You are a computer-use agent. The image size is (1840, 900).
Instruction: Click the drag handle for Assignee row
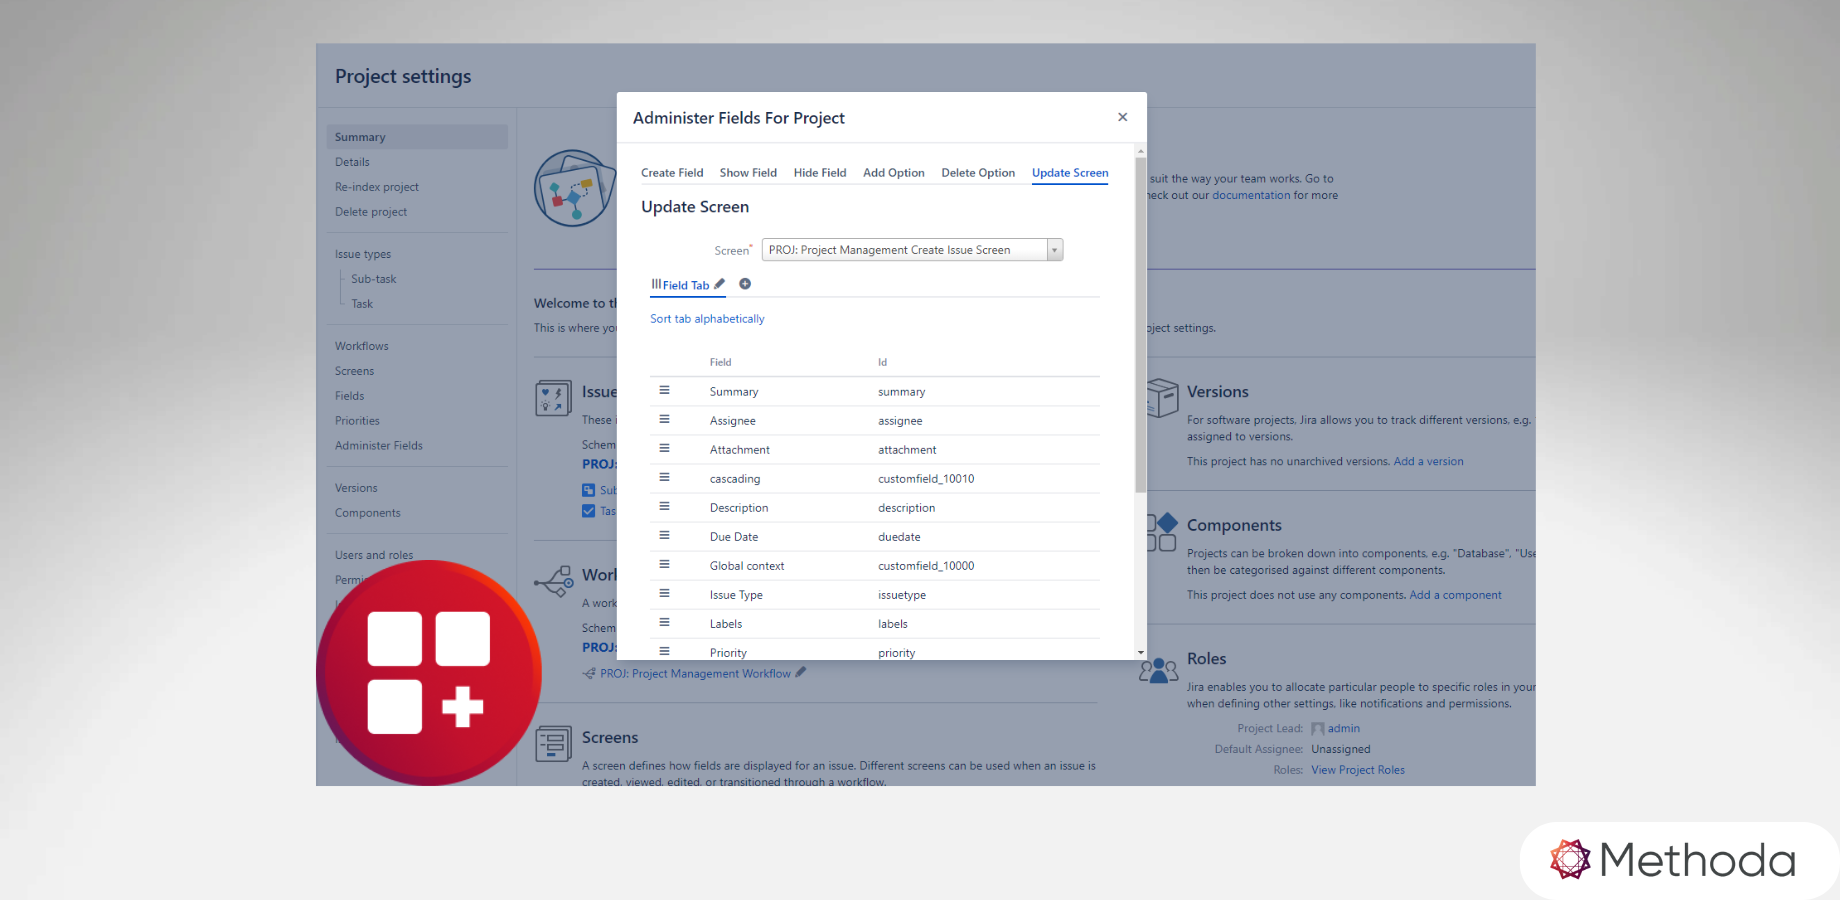(664, 420)
